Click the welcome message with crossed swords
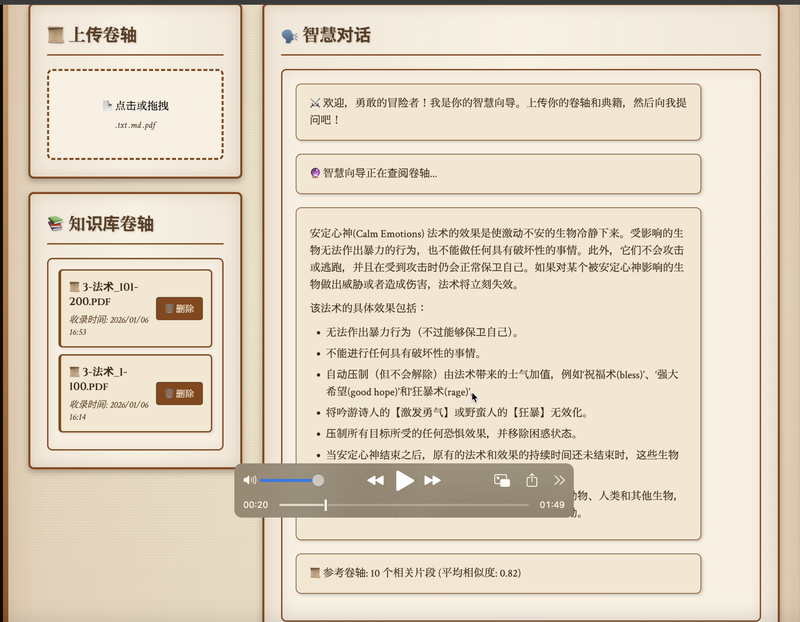The width and height of the screenshot is (800, 622). (498, 111)
